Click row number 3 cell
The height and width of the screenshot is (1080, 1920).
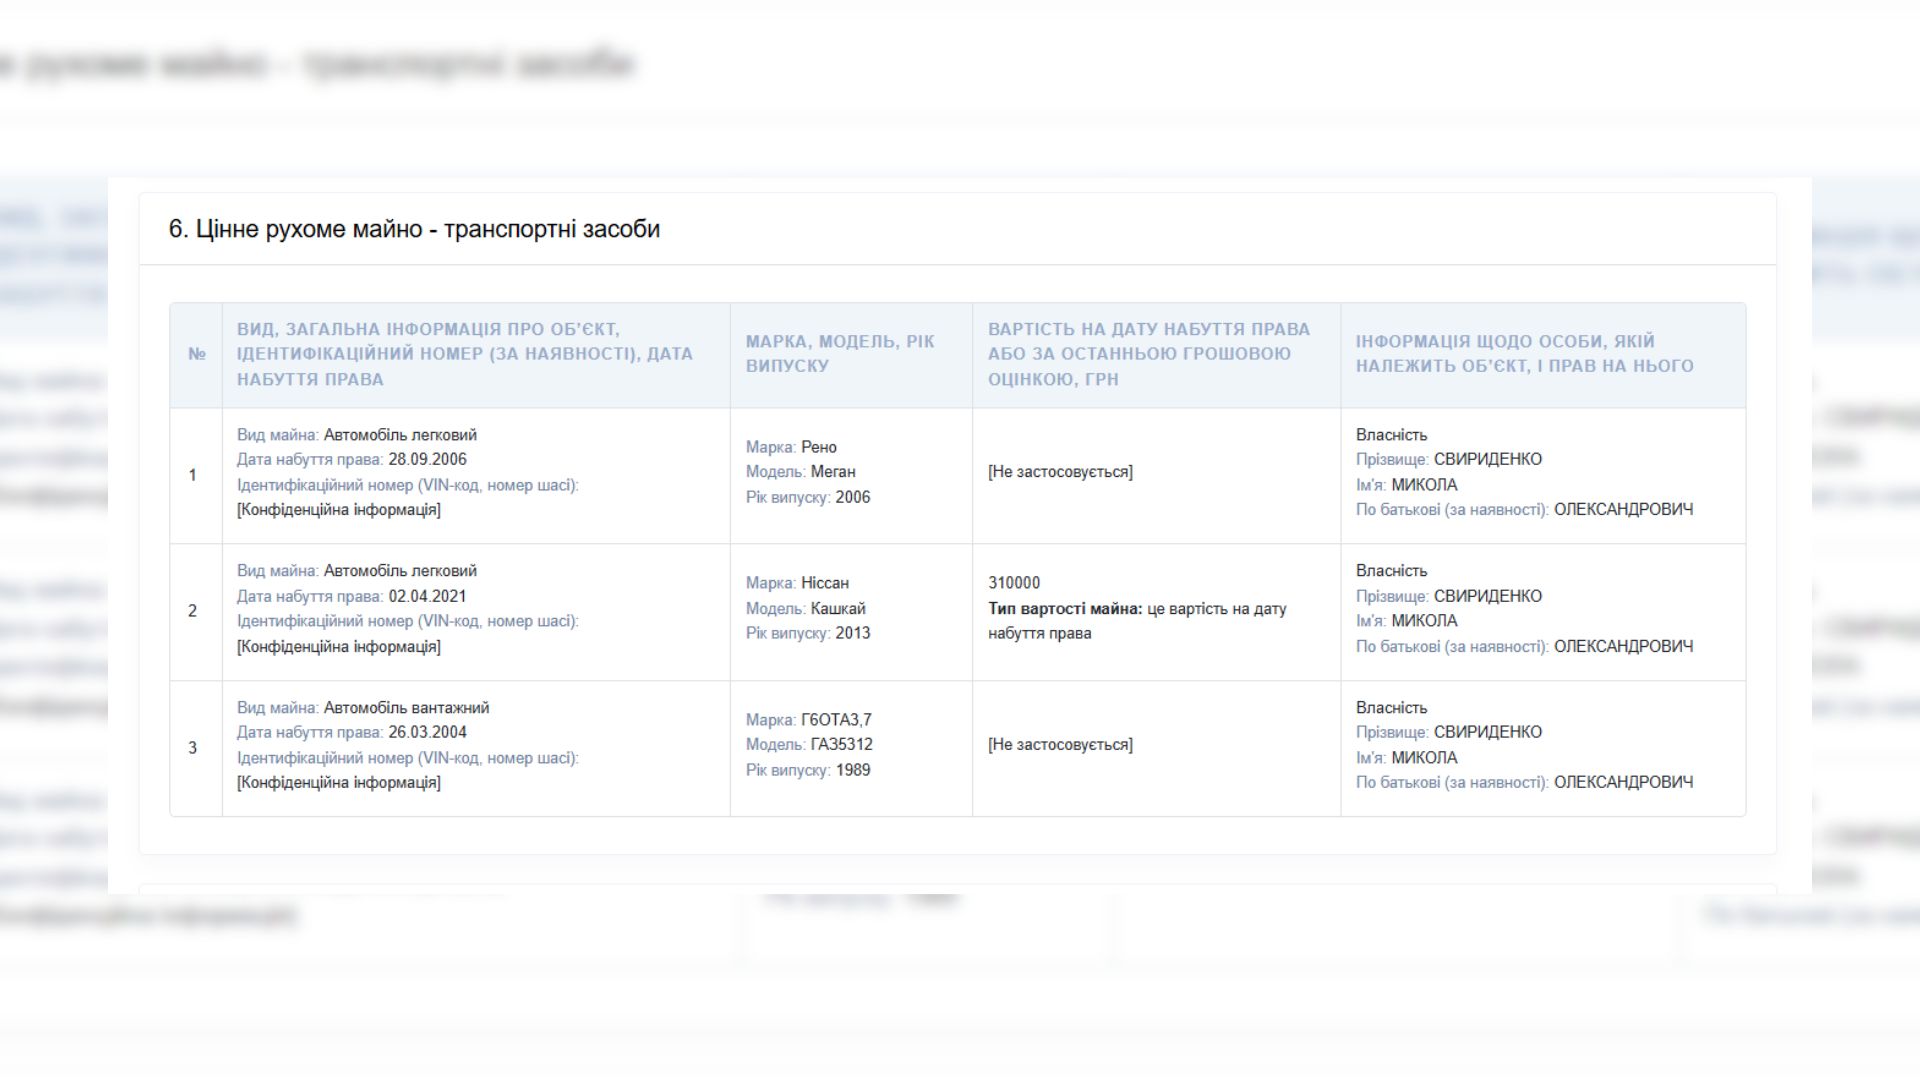coord(193,748)
